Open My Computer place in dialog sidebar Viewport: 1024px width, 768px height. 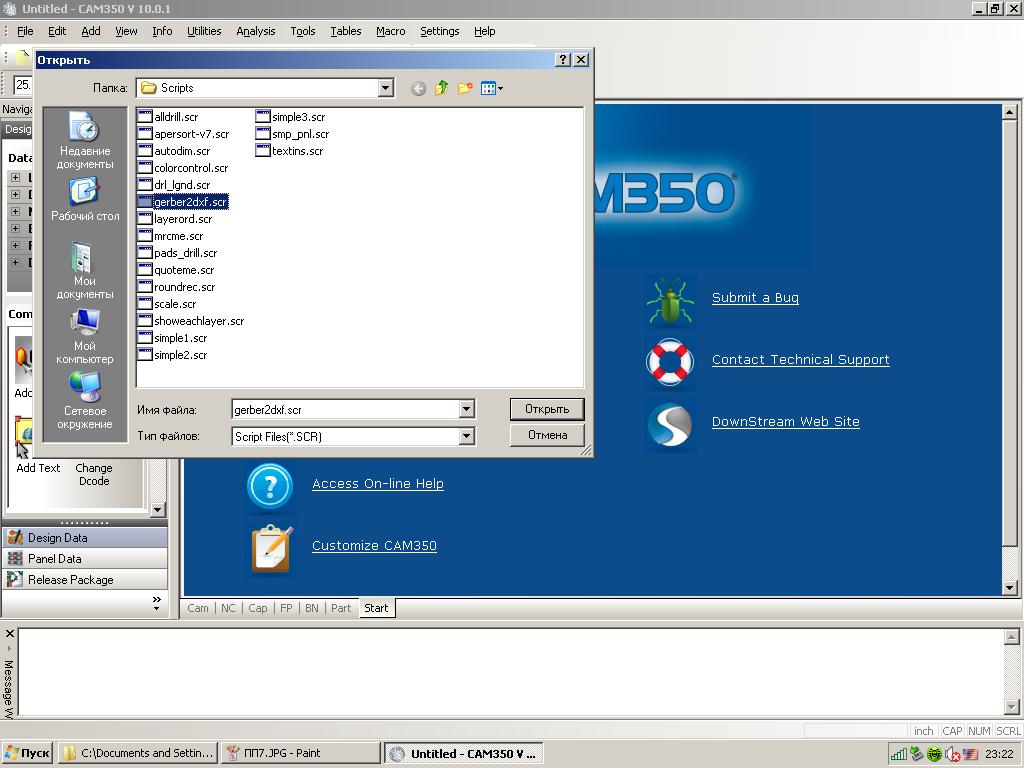pyautogui.click(x=85, y=336)
